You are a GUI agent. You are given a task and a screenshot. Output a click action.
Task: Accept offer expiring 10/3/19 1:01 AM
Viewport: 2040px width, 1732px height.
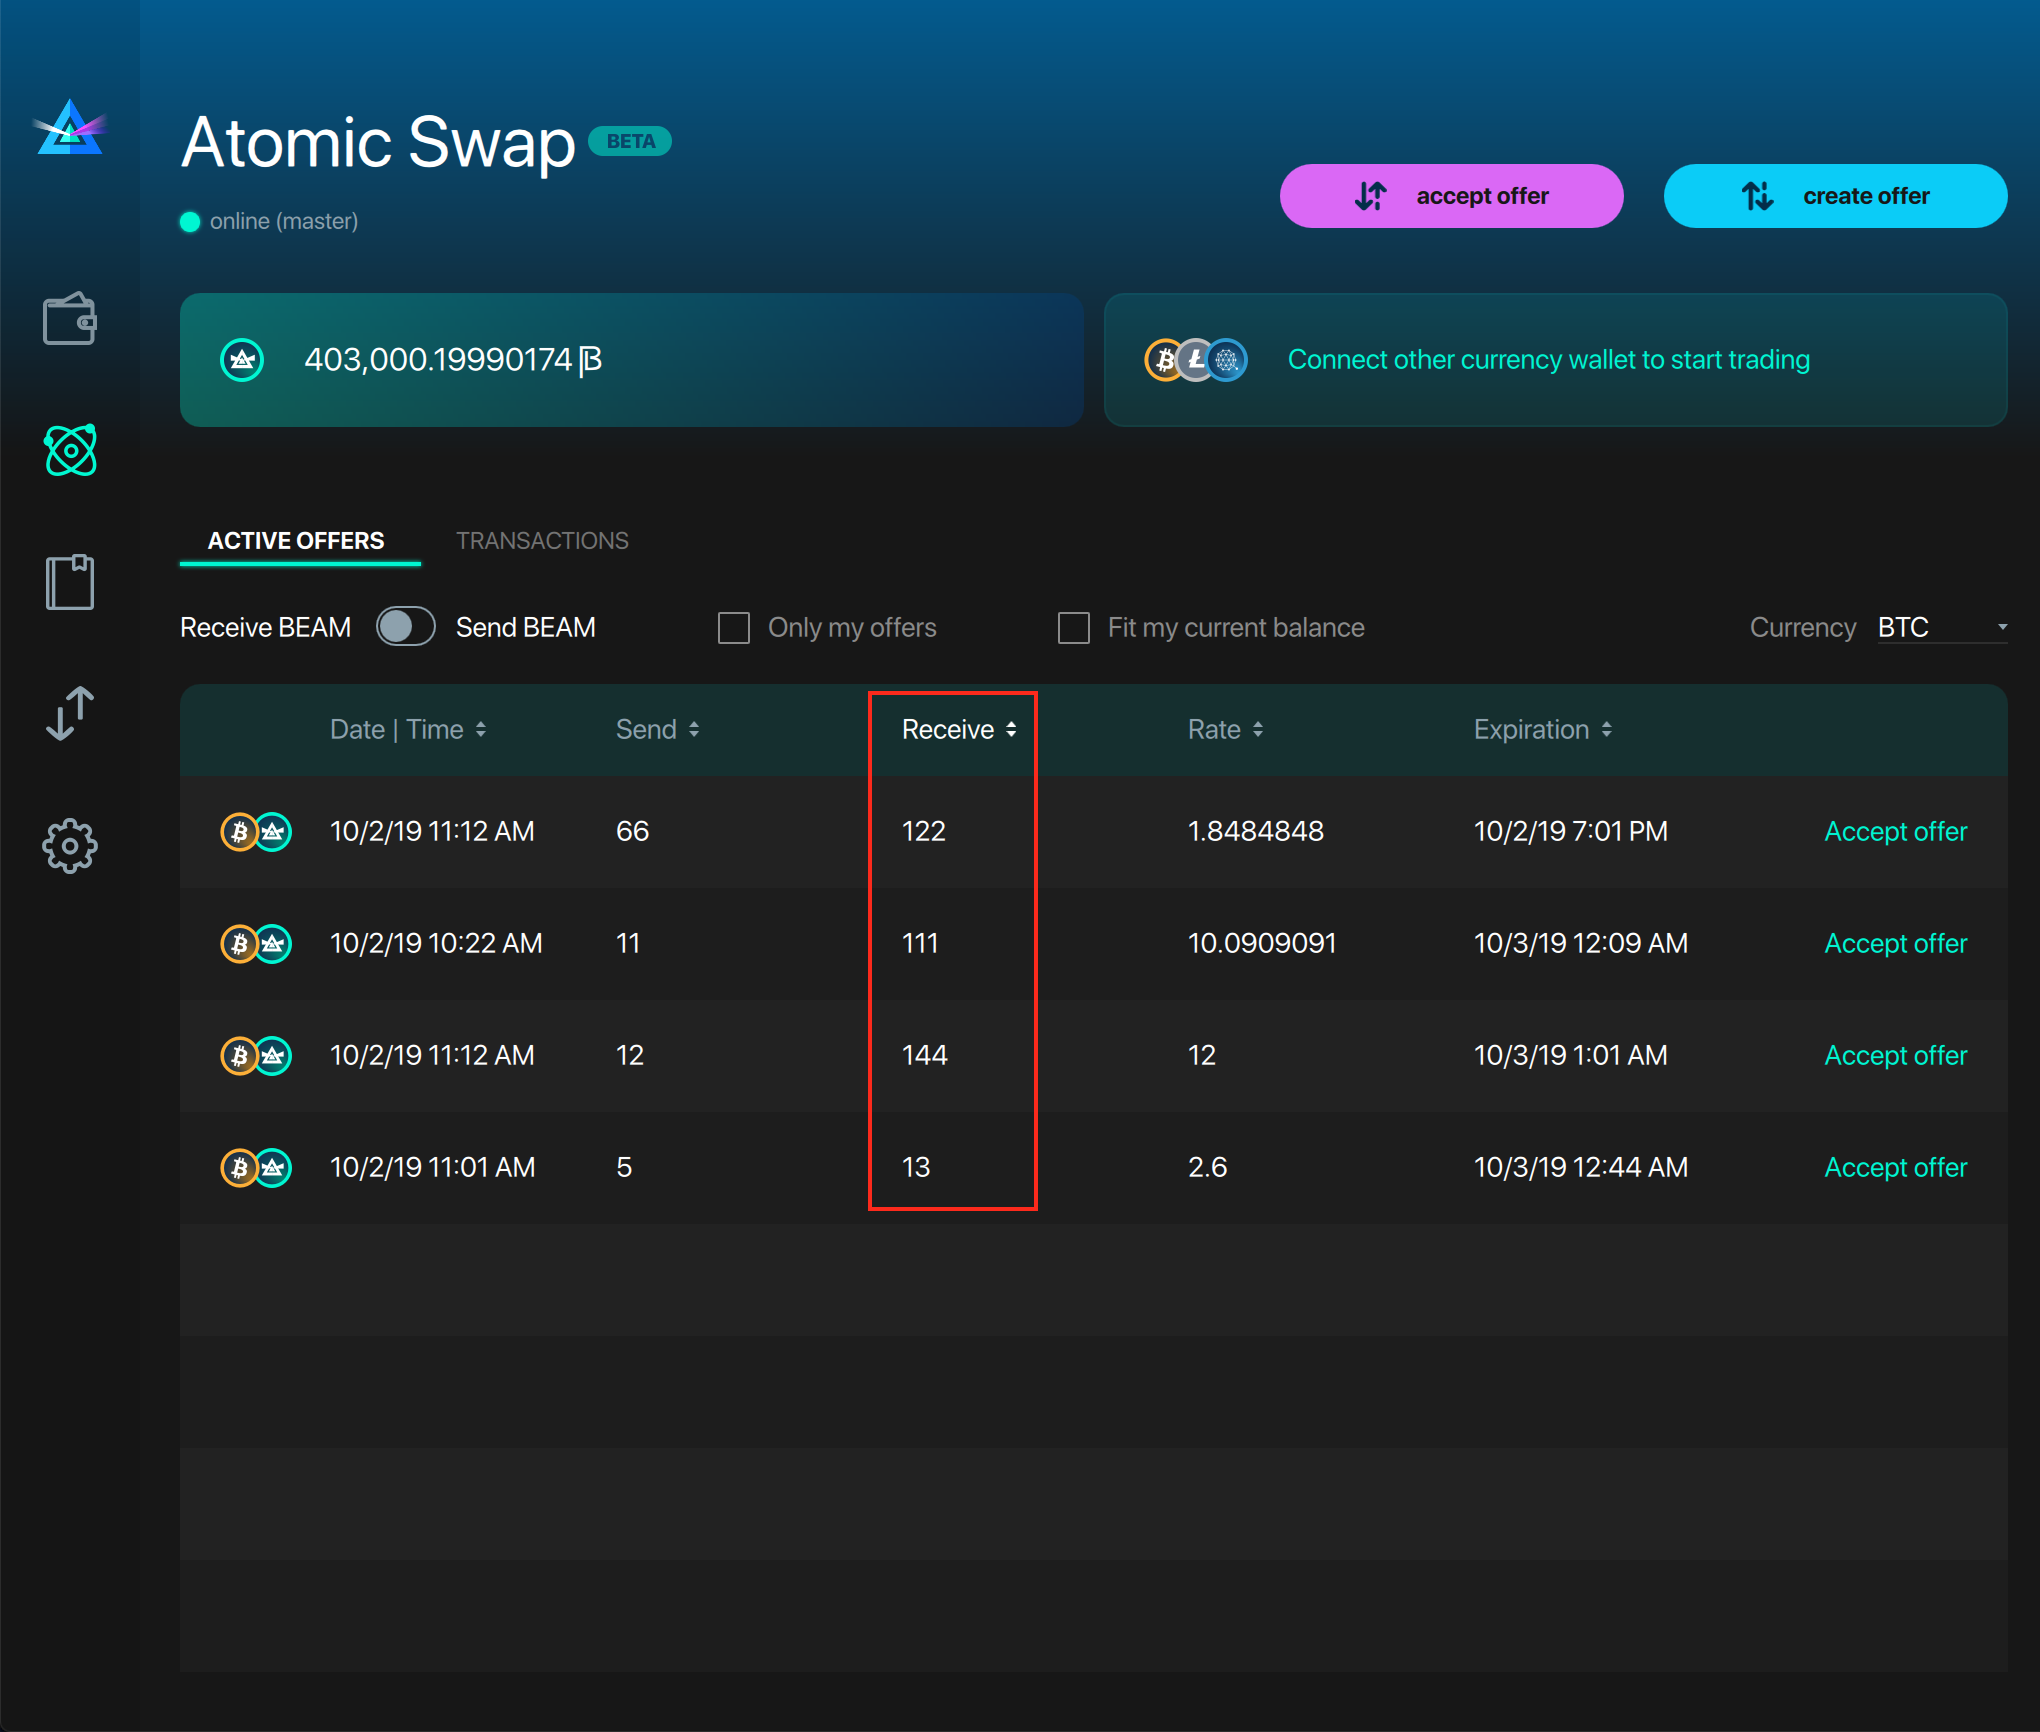point(1895,1056)
